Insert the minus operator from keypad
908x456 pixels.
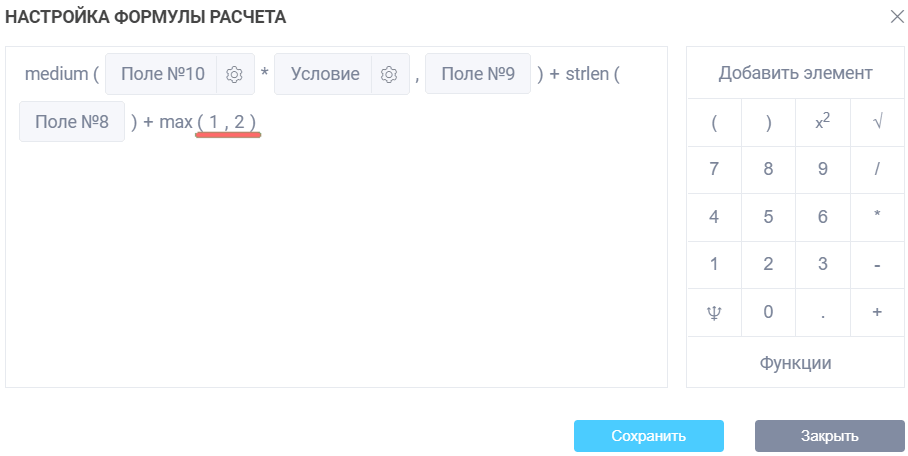pyautogui.click(x=877, y=265)
